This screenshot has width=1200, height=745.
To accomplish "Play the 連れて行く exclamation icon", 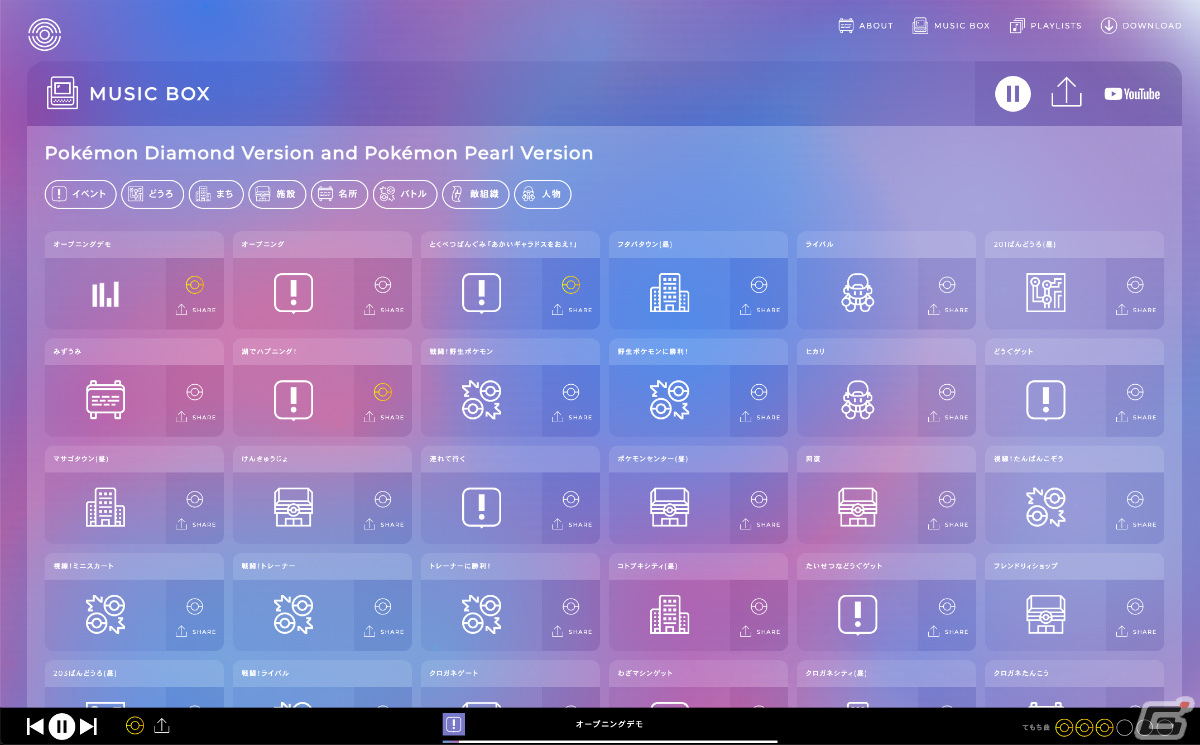I will [x=481, y=508].
